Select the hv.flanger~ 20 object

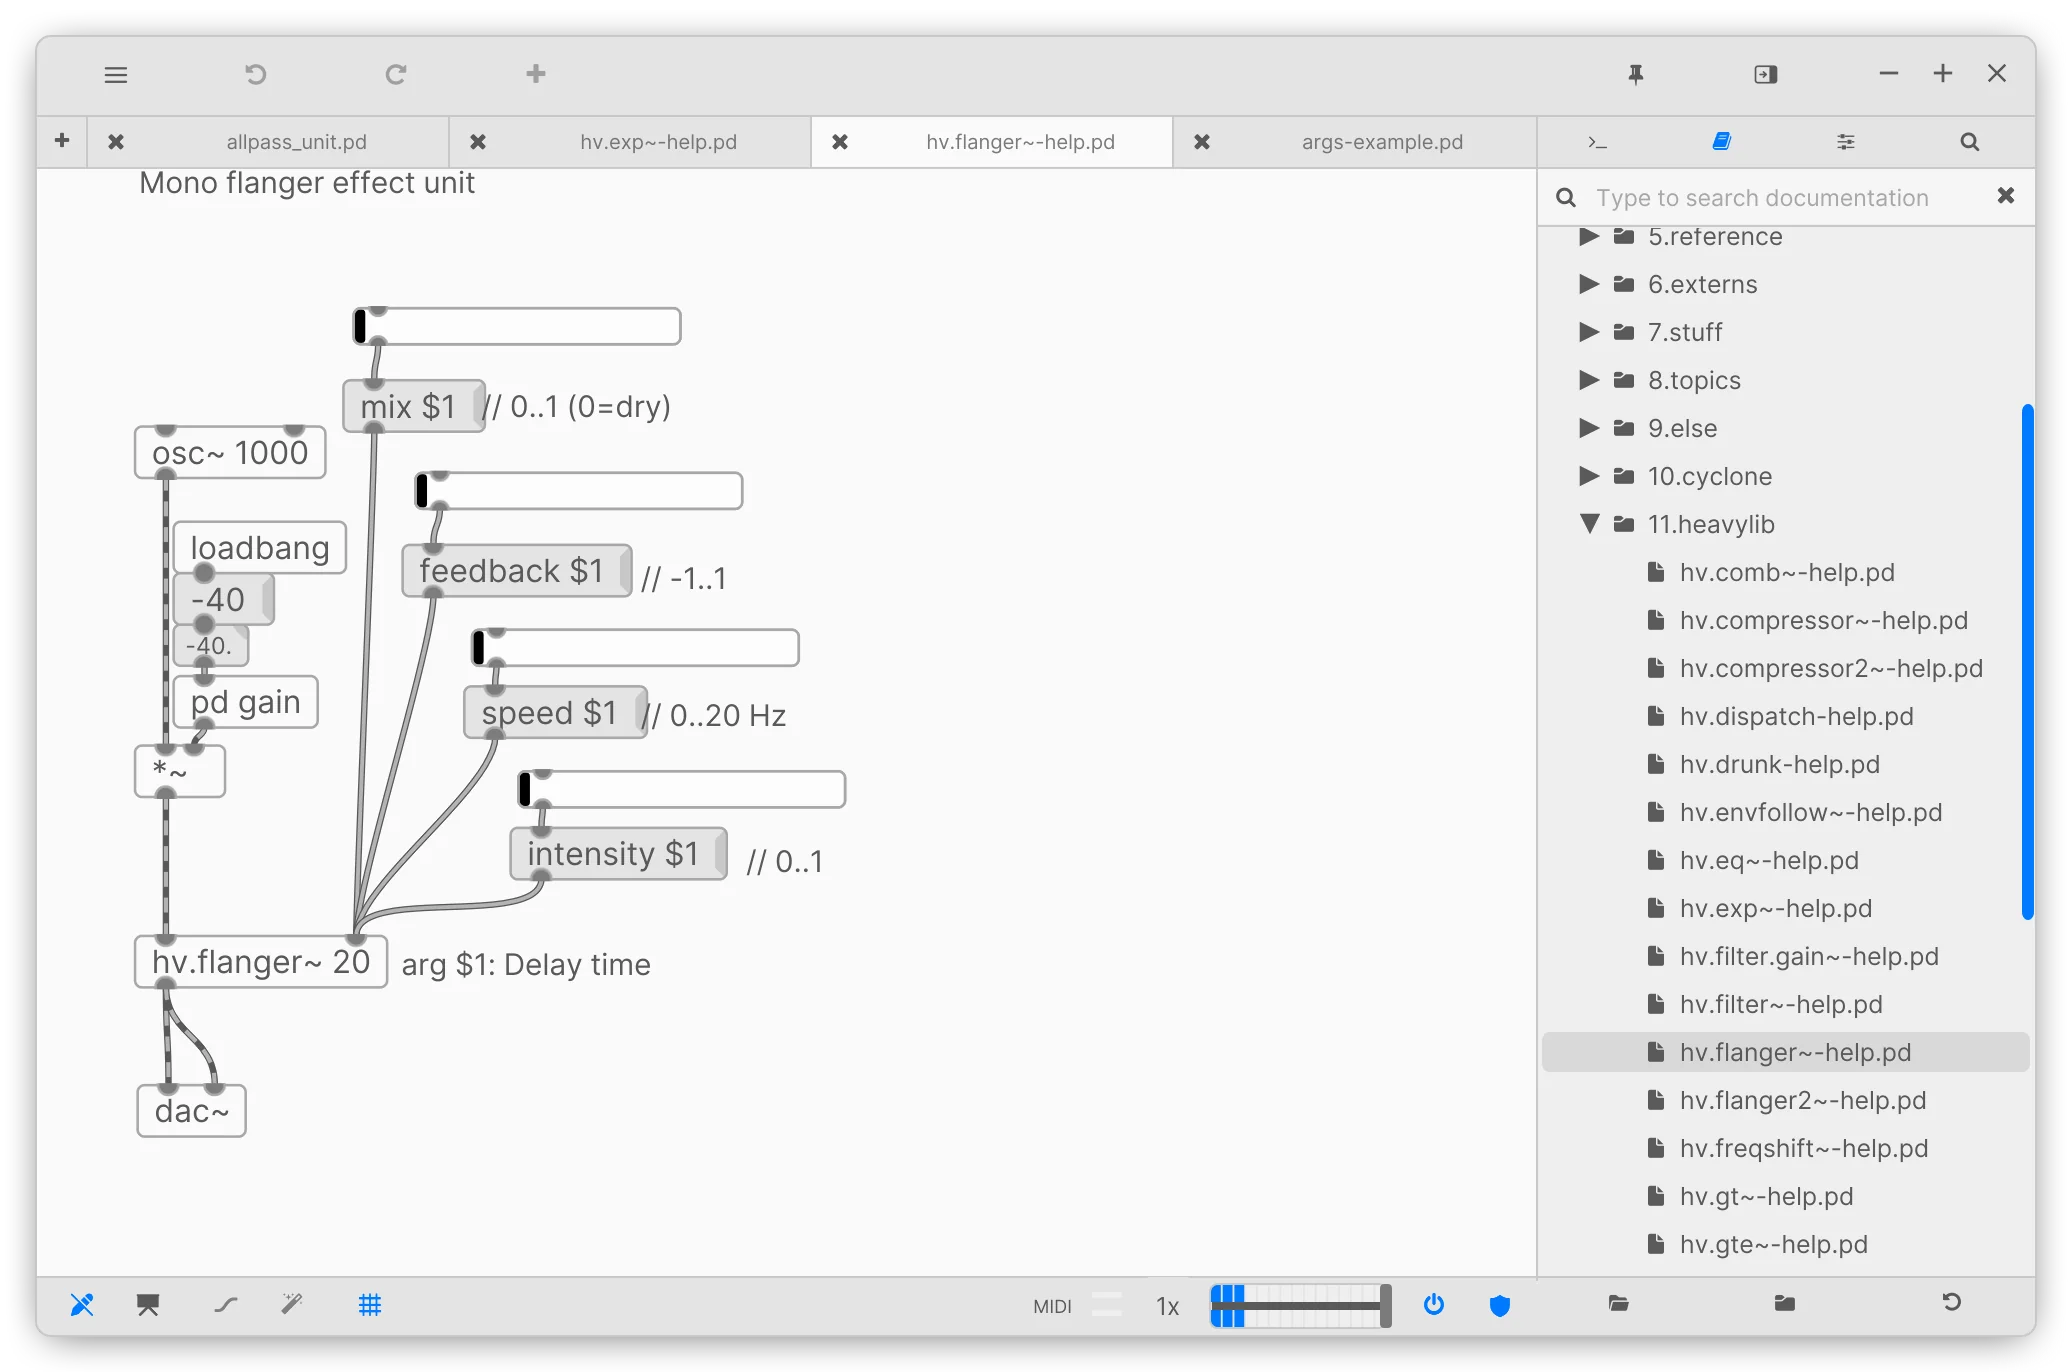click(261, 962)
